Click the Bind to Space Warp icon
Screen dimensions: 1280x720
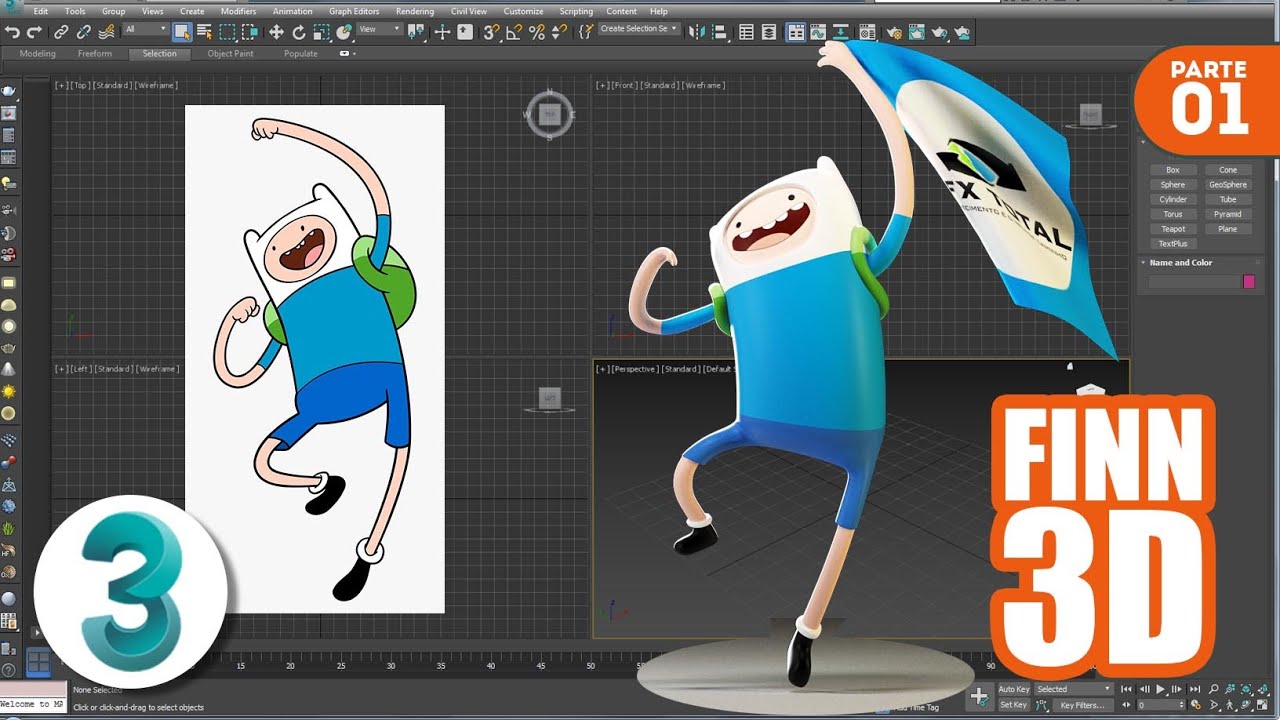[106, 32]
